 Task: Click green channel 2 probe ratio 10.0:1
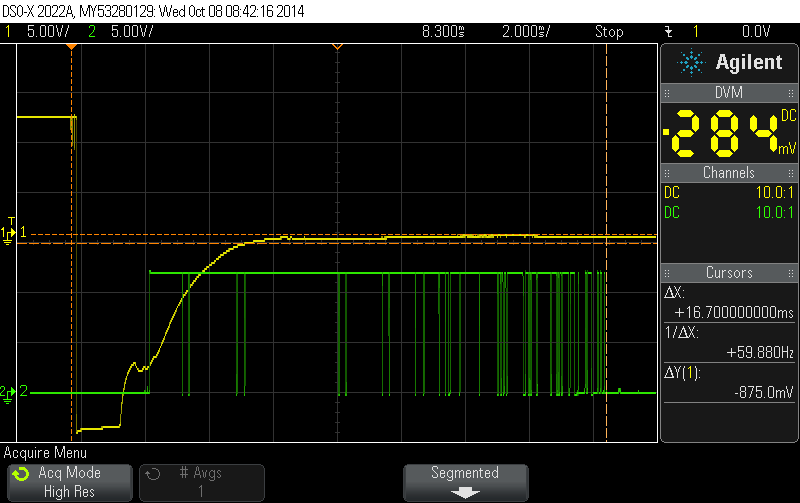click(x=774, y=212)
